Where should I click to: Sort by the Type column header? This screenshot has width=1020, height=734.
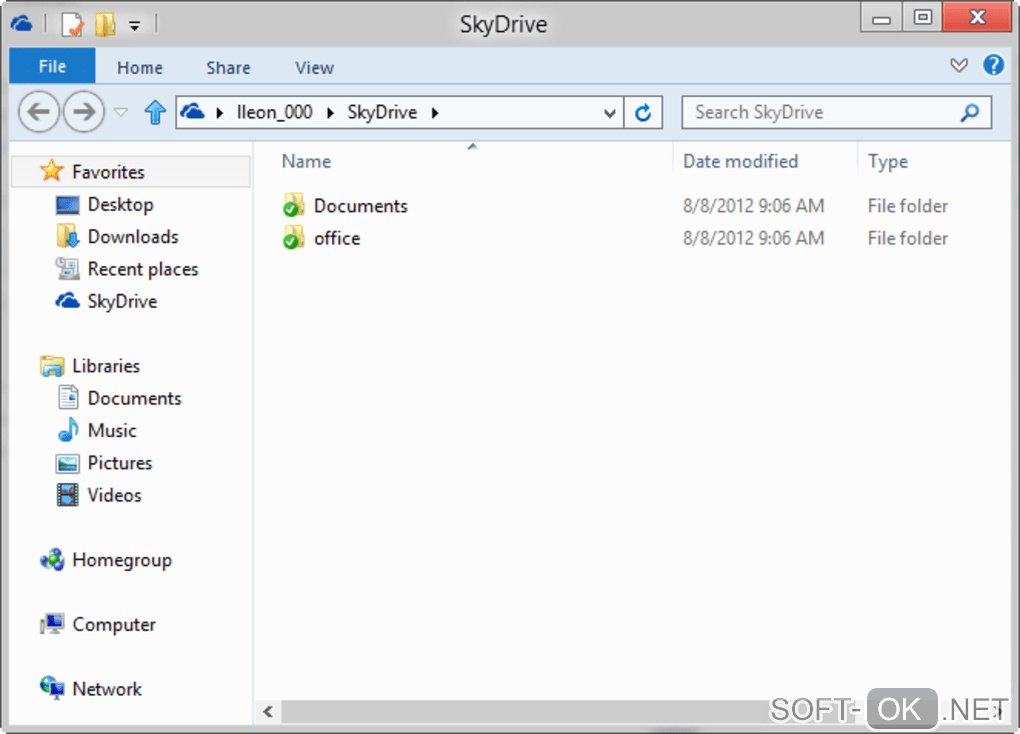[x=888, y=161]
